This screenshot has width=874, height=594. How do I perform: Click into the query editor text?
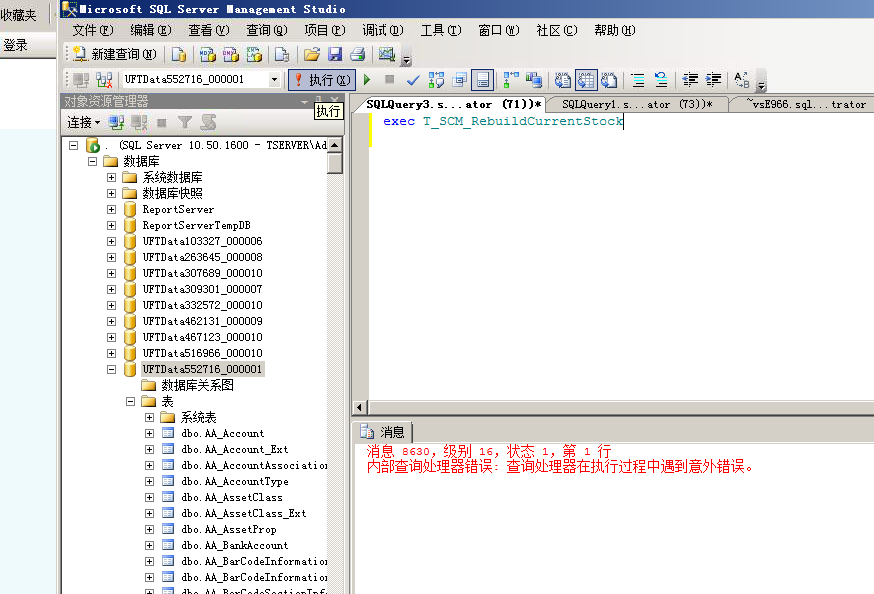coord(503,121)
